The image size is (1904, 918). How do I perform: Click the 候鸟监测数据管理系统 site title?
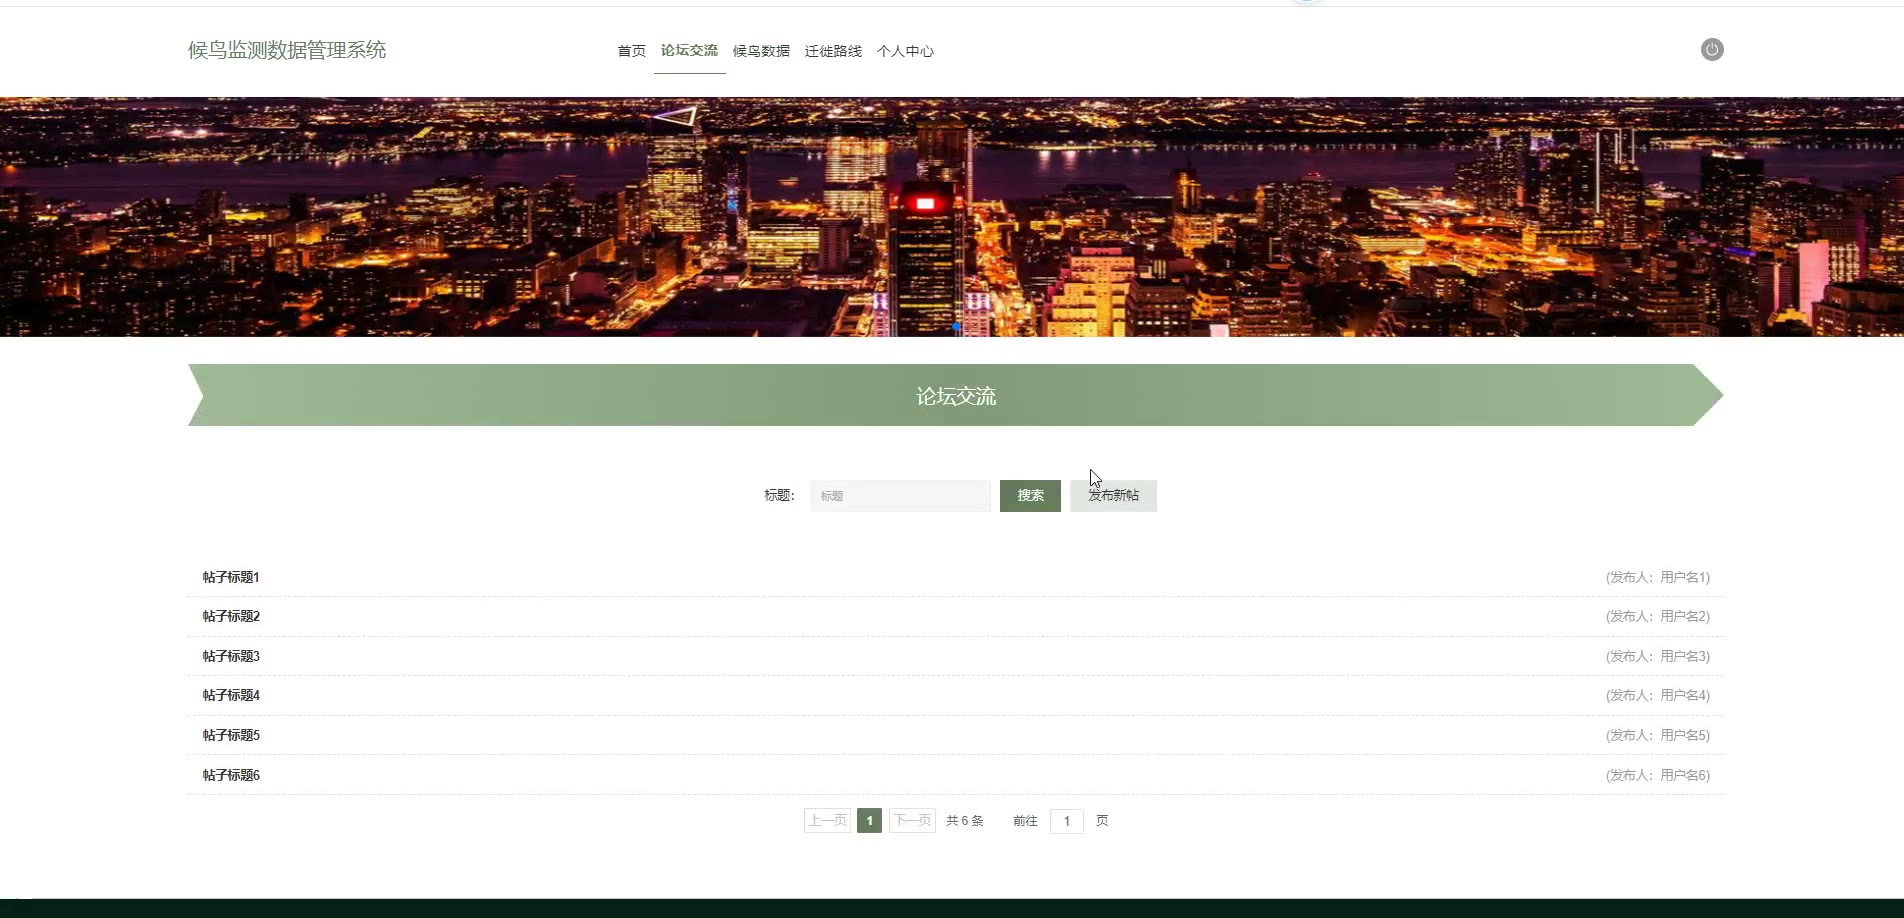tap(287, 50)
